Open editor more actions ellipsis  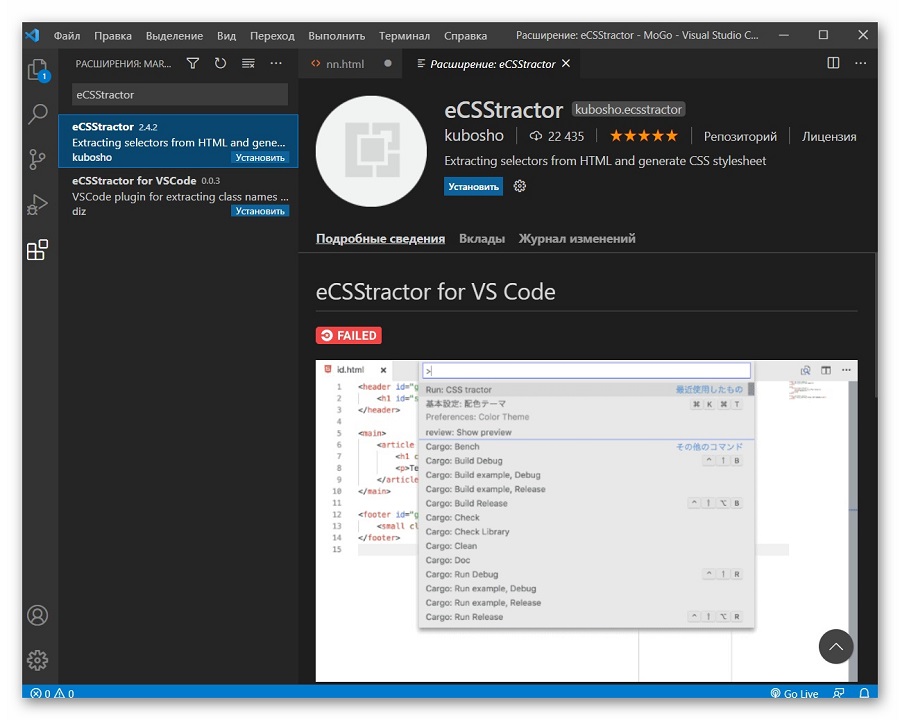pyautogui.click(x=860, y=63)
